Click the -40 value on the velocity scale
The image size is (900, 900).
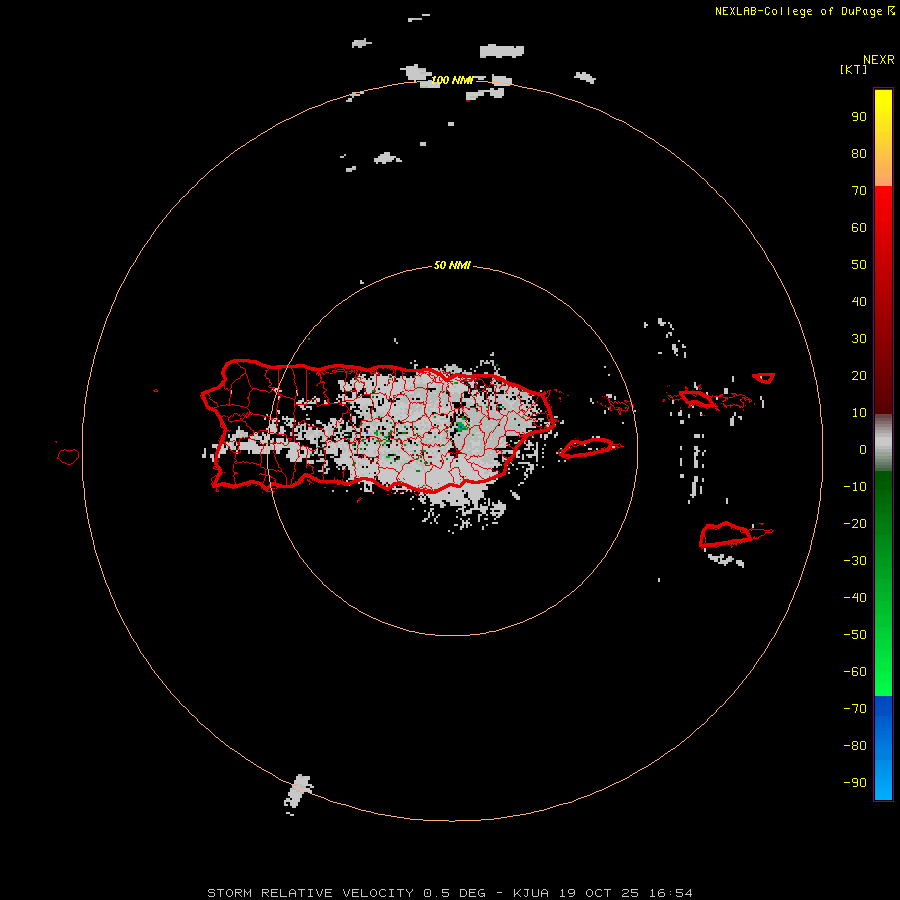tap(855, 598)
